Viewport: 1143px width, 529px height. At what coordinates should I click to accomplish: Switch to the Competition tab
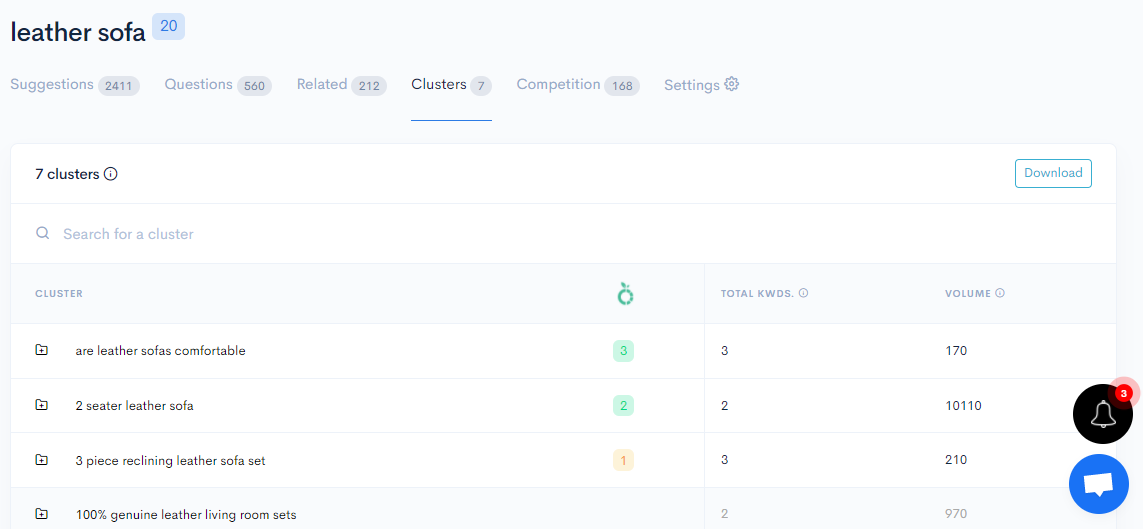(x=578, y=85)
